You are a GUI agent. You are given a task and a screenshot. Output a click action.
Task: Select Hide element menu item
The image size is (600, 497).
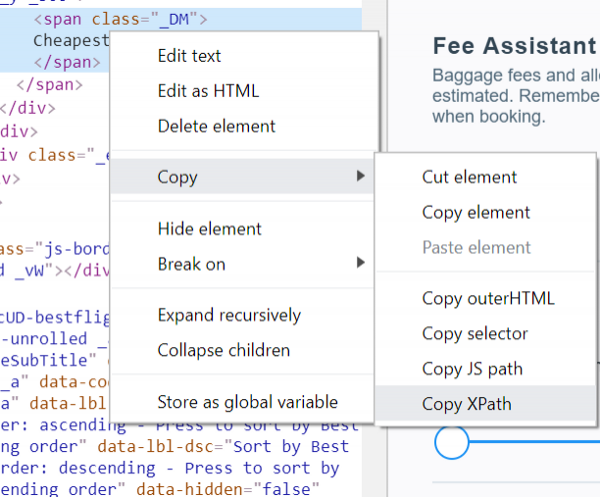(x=211, y=229)
